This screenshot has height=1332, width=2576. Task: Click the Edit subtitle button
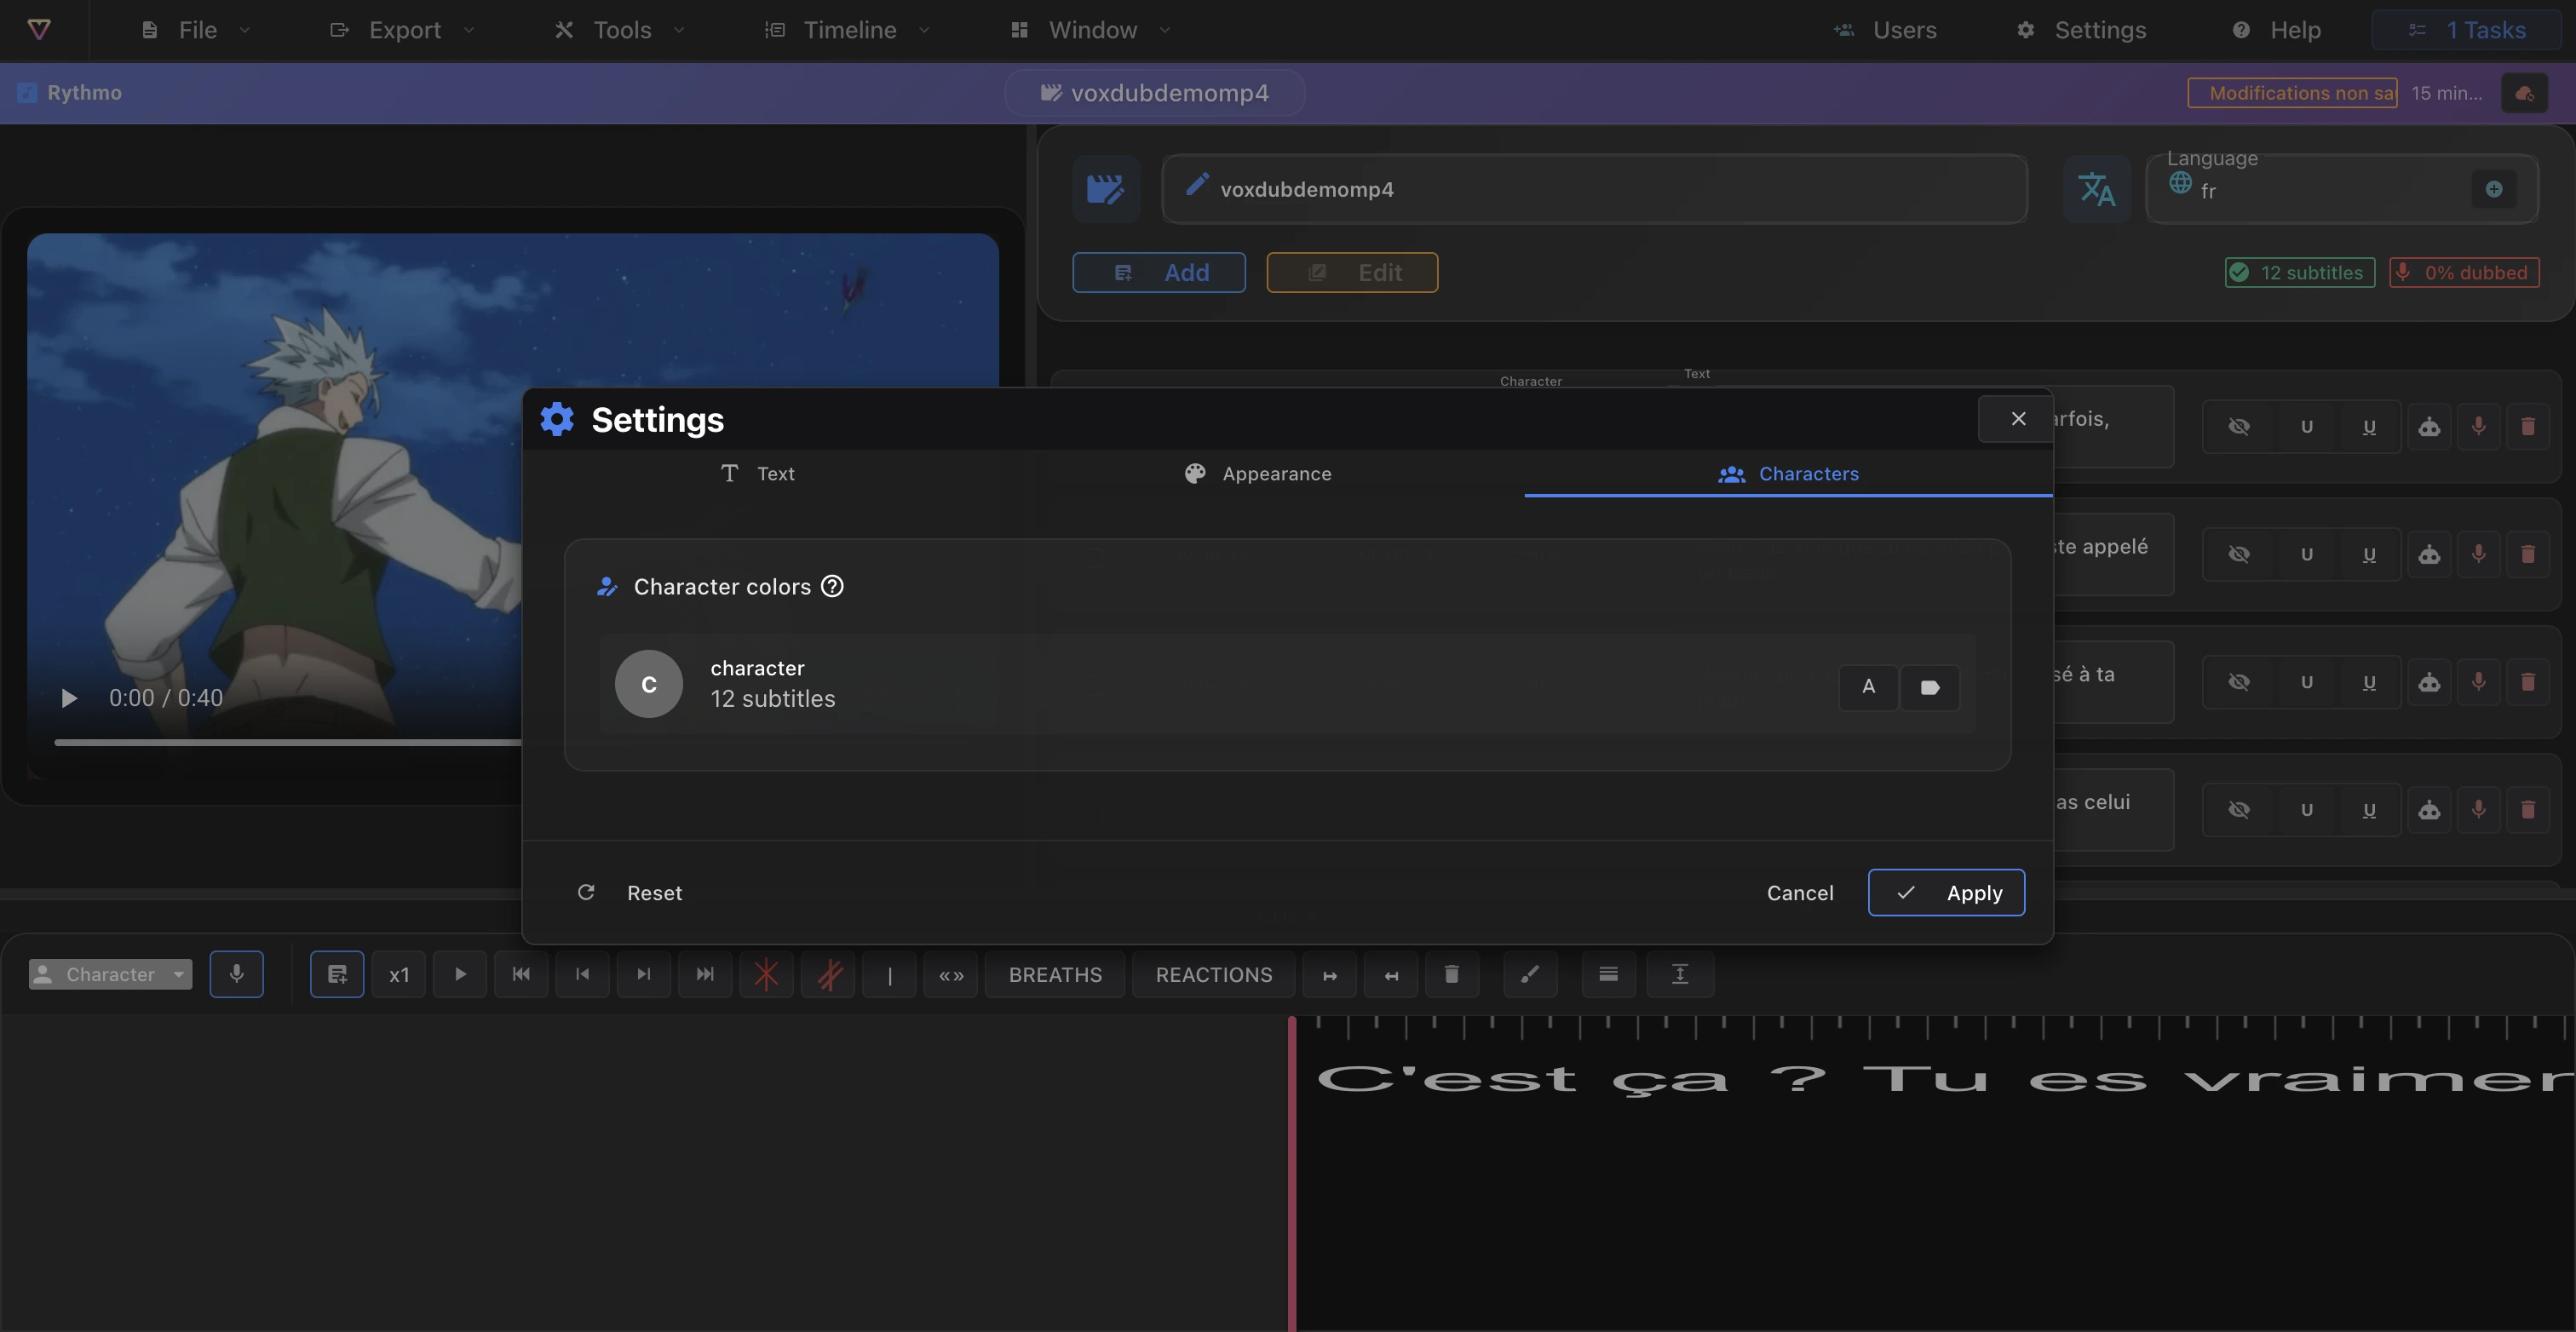point(1352,272)
